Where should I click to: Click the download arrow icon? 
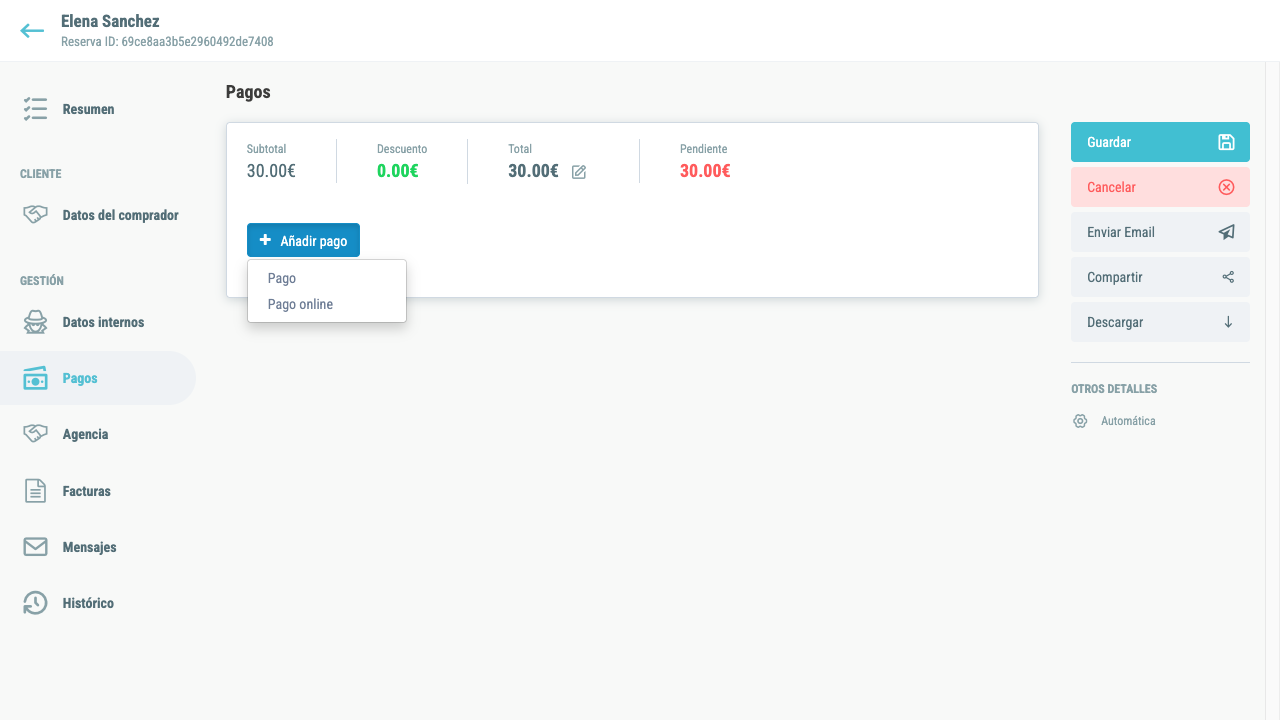pyautogui.click(x=1228, y=322)
